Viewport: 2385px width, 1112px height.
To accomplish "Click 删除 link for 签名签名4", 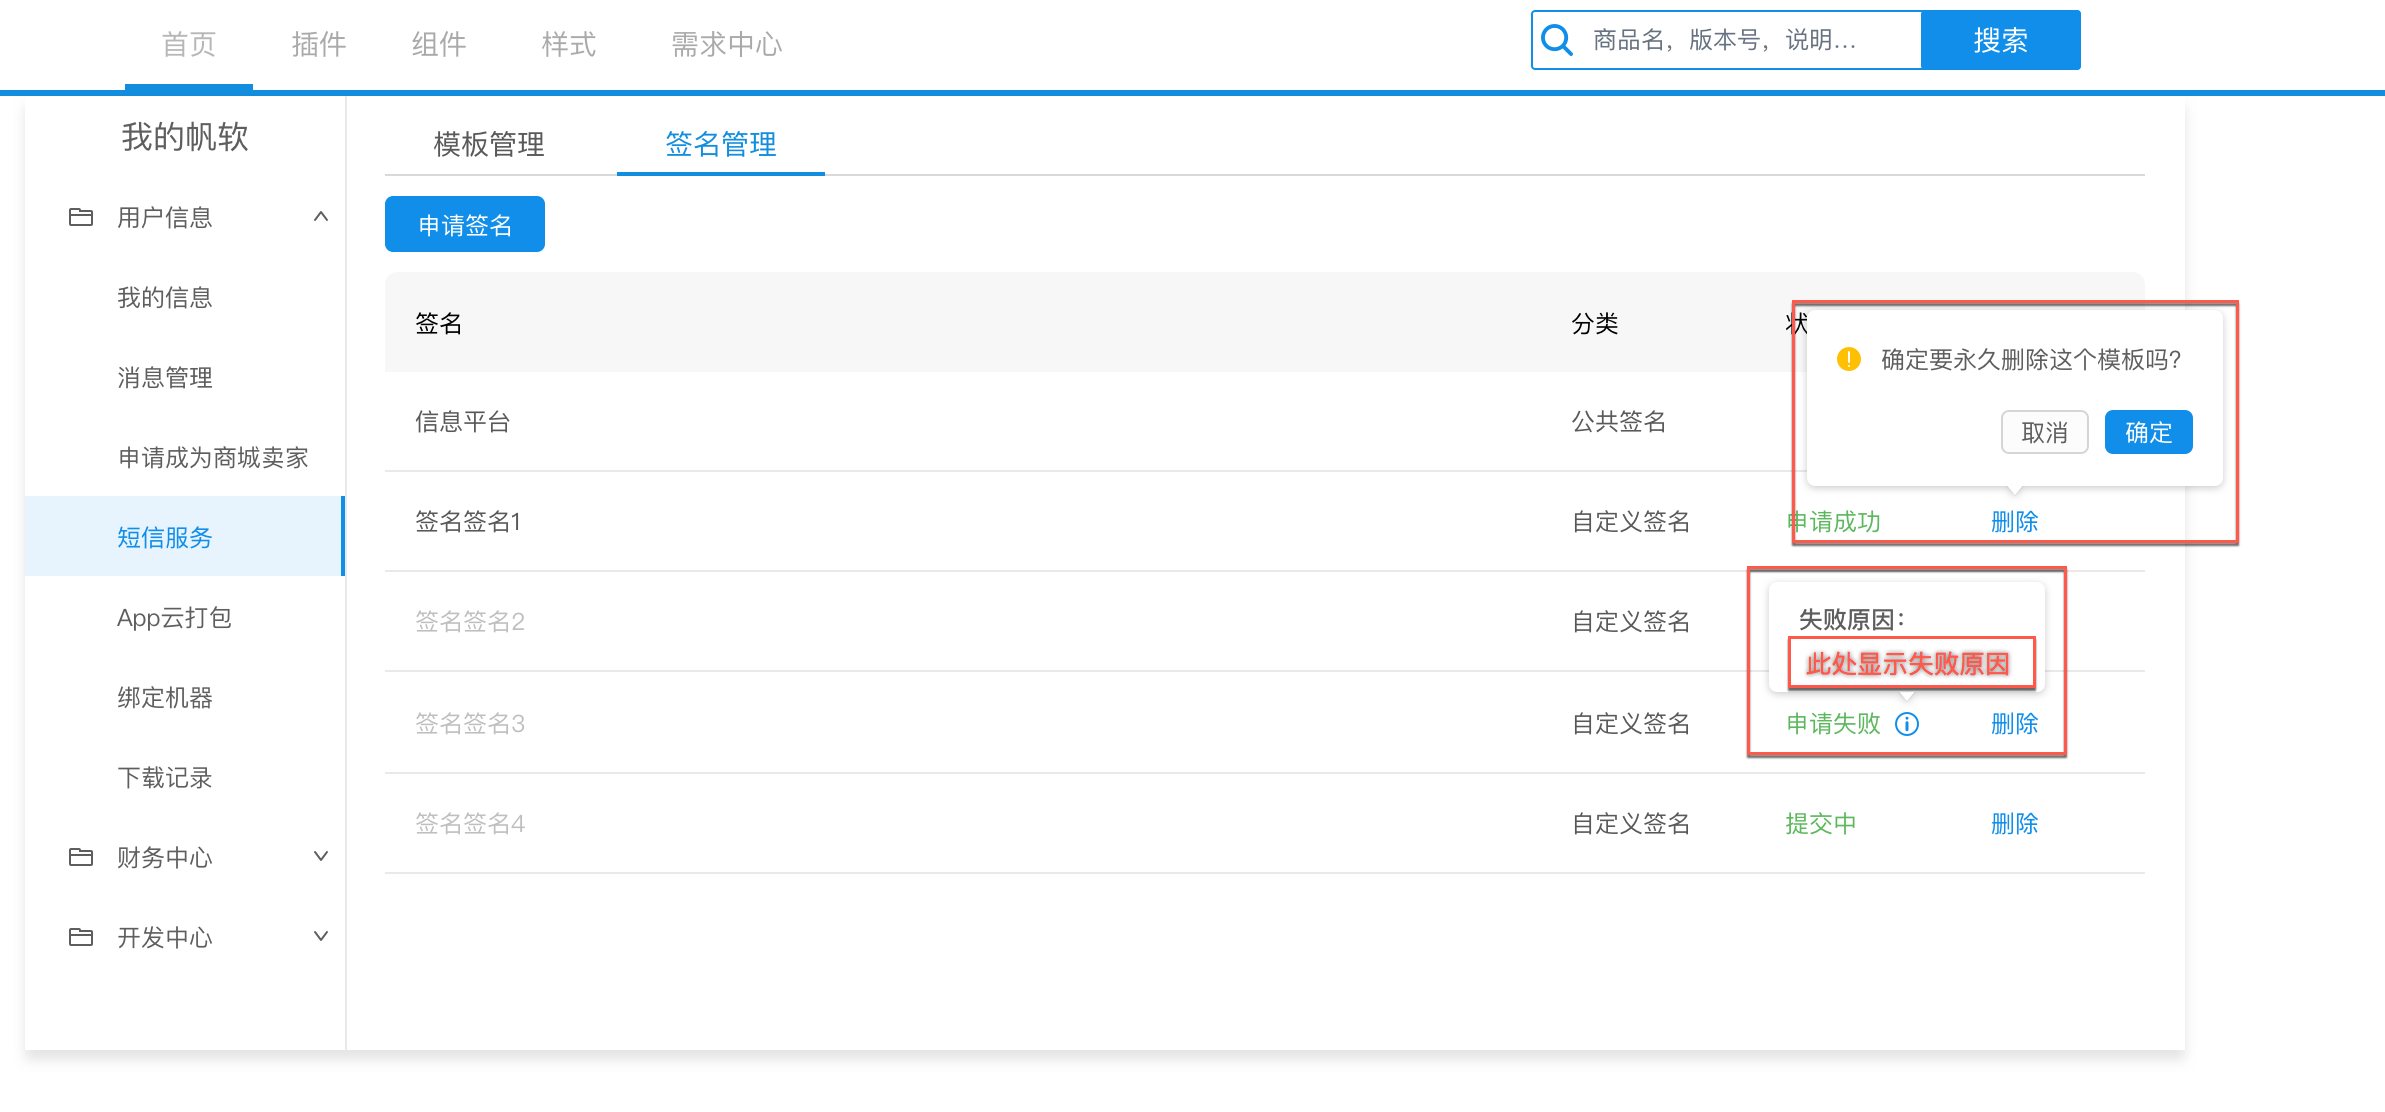I will coord(2014,824).
